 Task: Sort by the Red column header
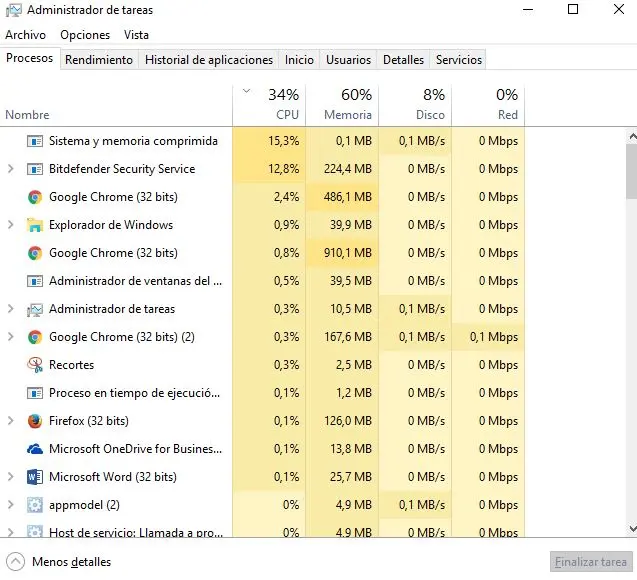[488, 106]
